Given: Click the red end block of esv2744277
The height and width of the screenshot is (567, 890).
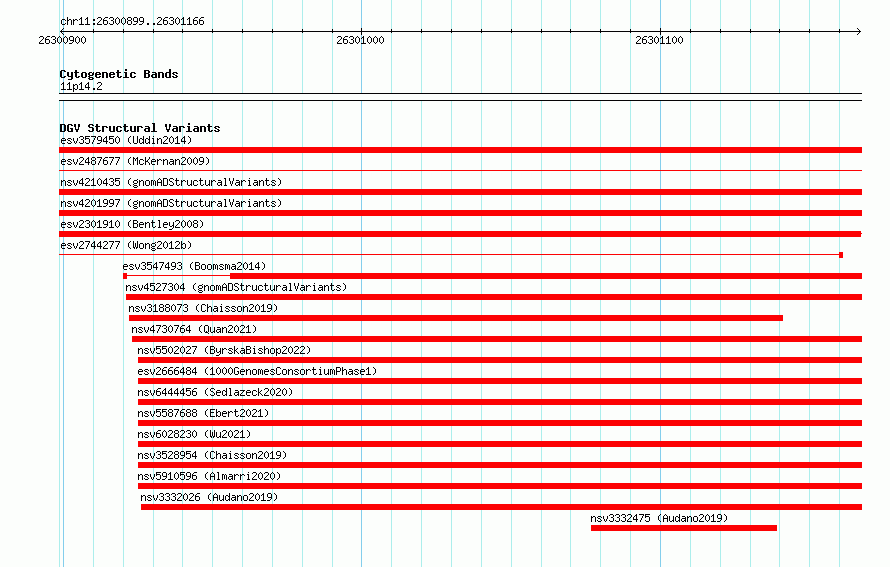Looking at the screenshot, I should coord(841,255).
